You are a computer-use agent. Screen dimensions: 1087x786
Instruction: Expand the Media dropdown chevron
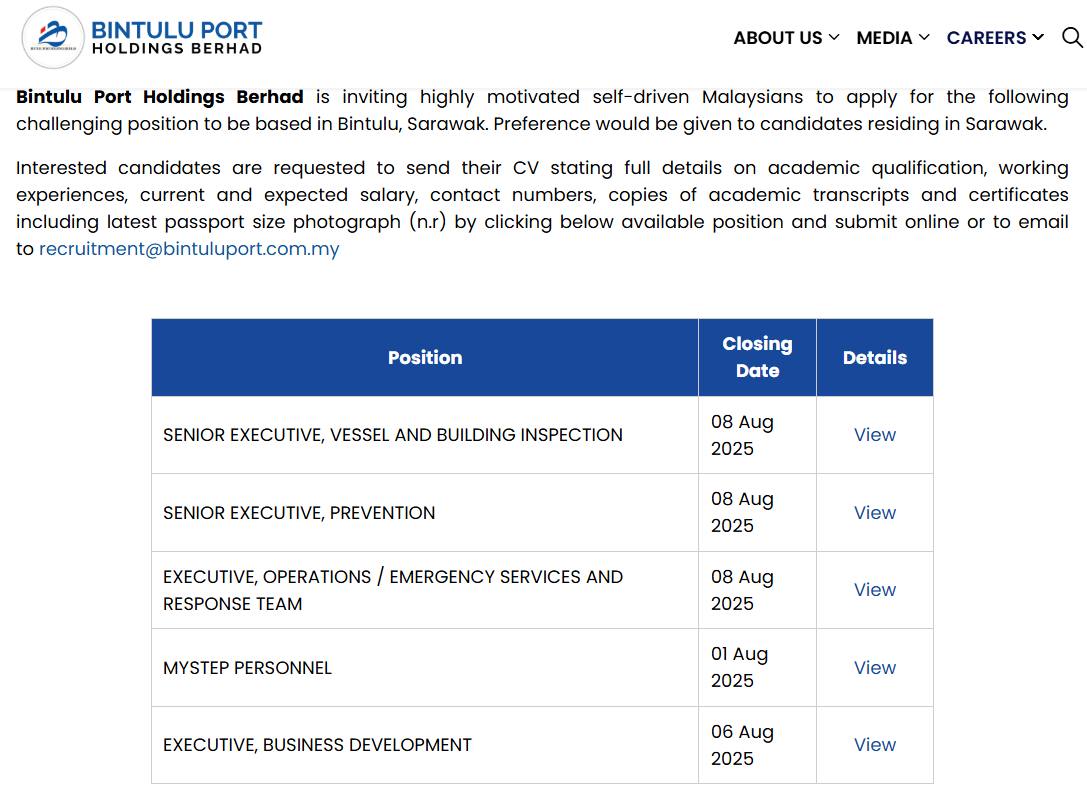tap(924, 37)
